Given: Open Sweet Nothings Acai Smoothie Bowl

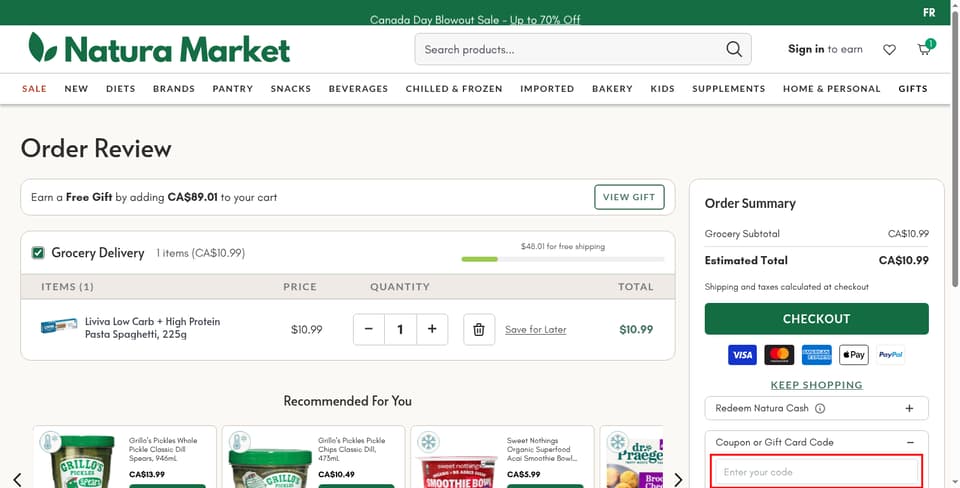Looking at the screenshot, I should [x=541, y=449].
